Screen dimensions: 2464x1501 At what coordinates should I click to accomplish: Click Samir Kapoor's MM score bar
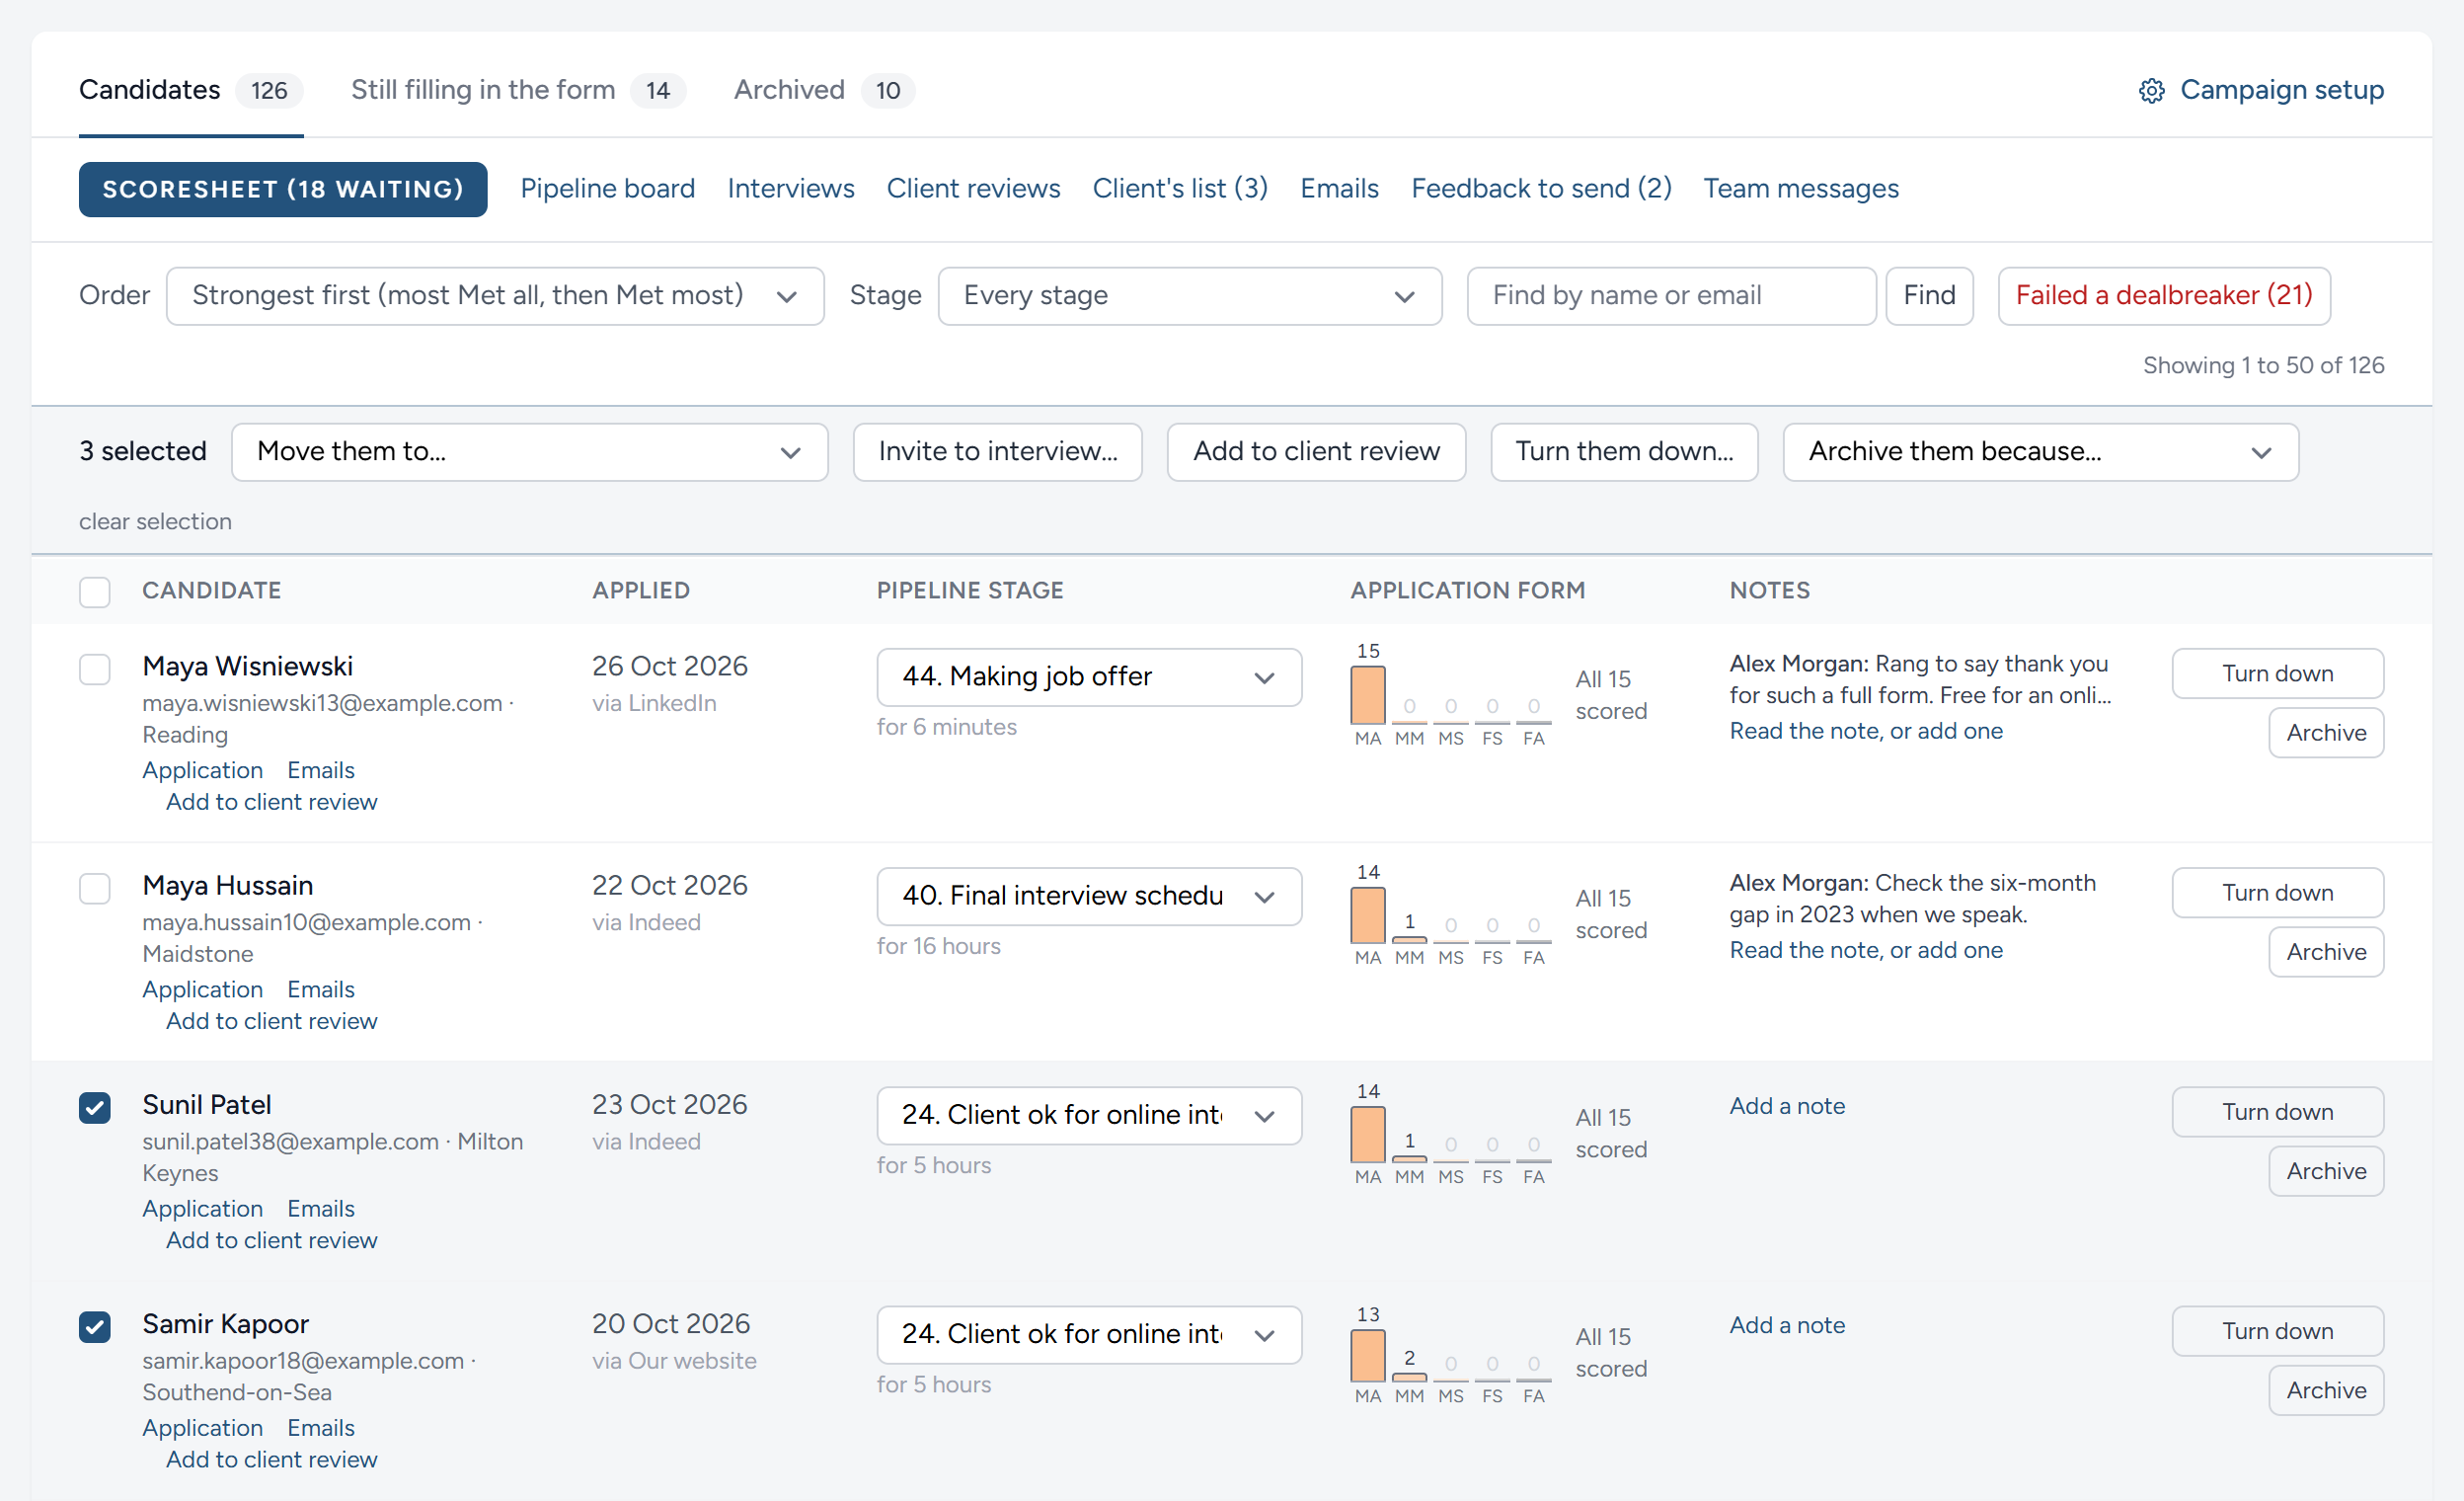[x=1408, y=1376]
